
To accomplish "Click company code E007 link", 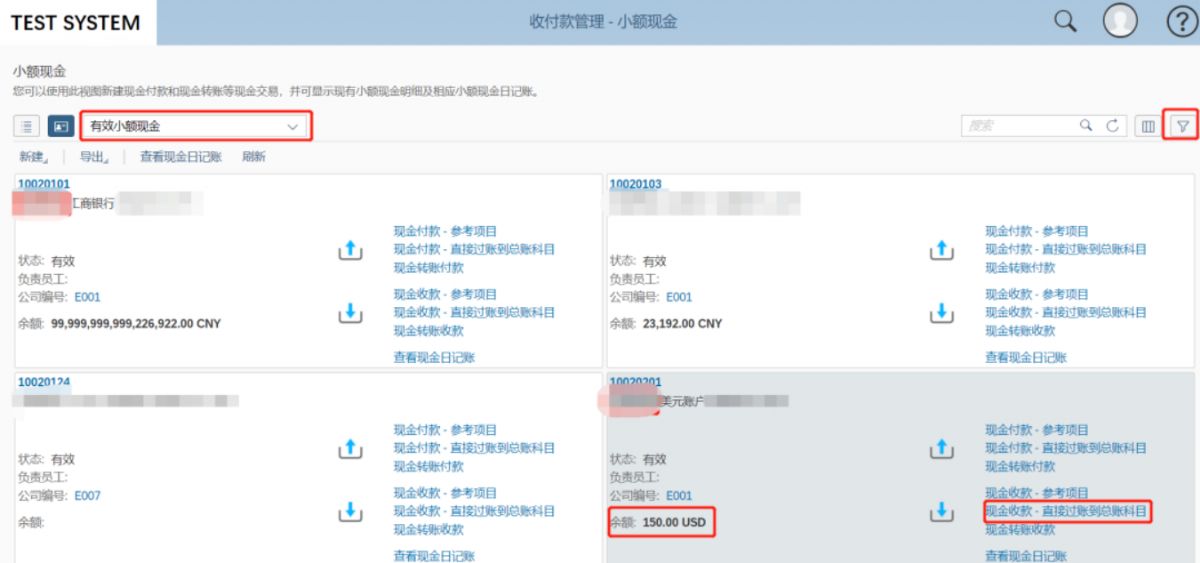I will coord(88,496).
